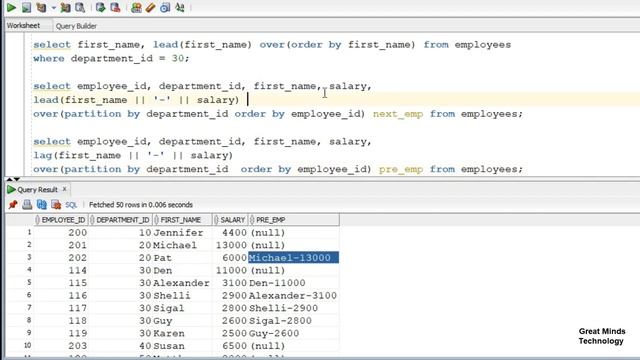Select the Karen first name cell
This screenshot has height=360, width=640.
click(x=182, y=333)
